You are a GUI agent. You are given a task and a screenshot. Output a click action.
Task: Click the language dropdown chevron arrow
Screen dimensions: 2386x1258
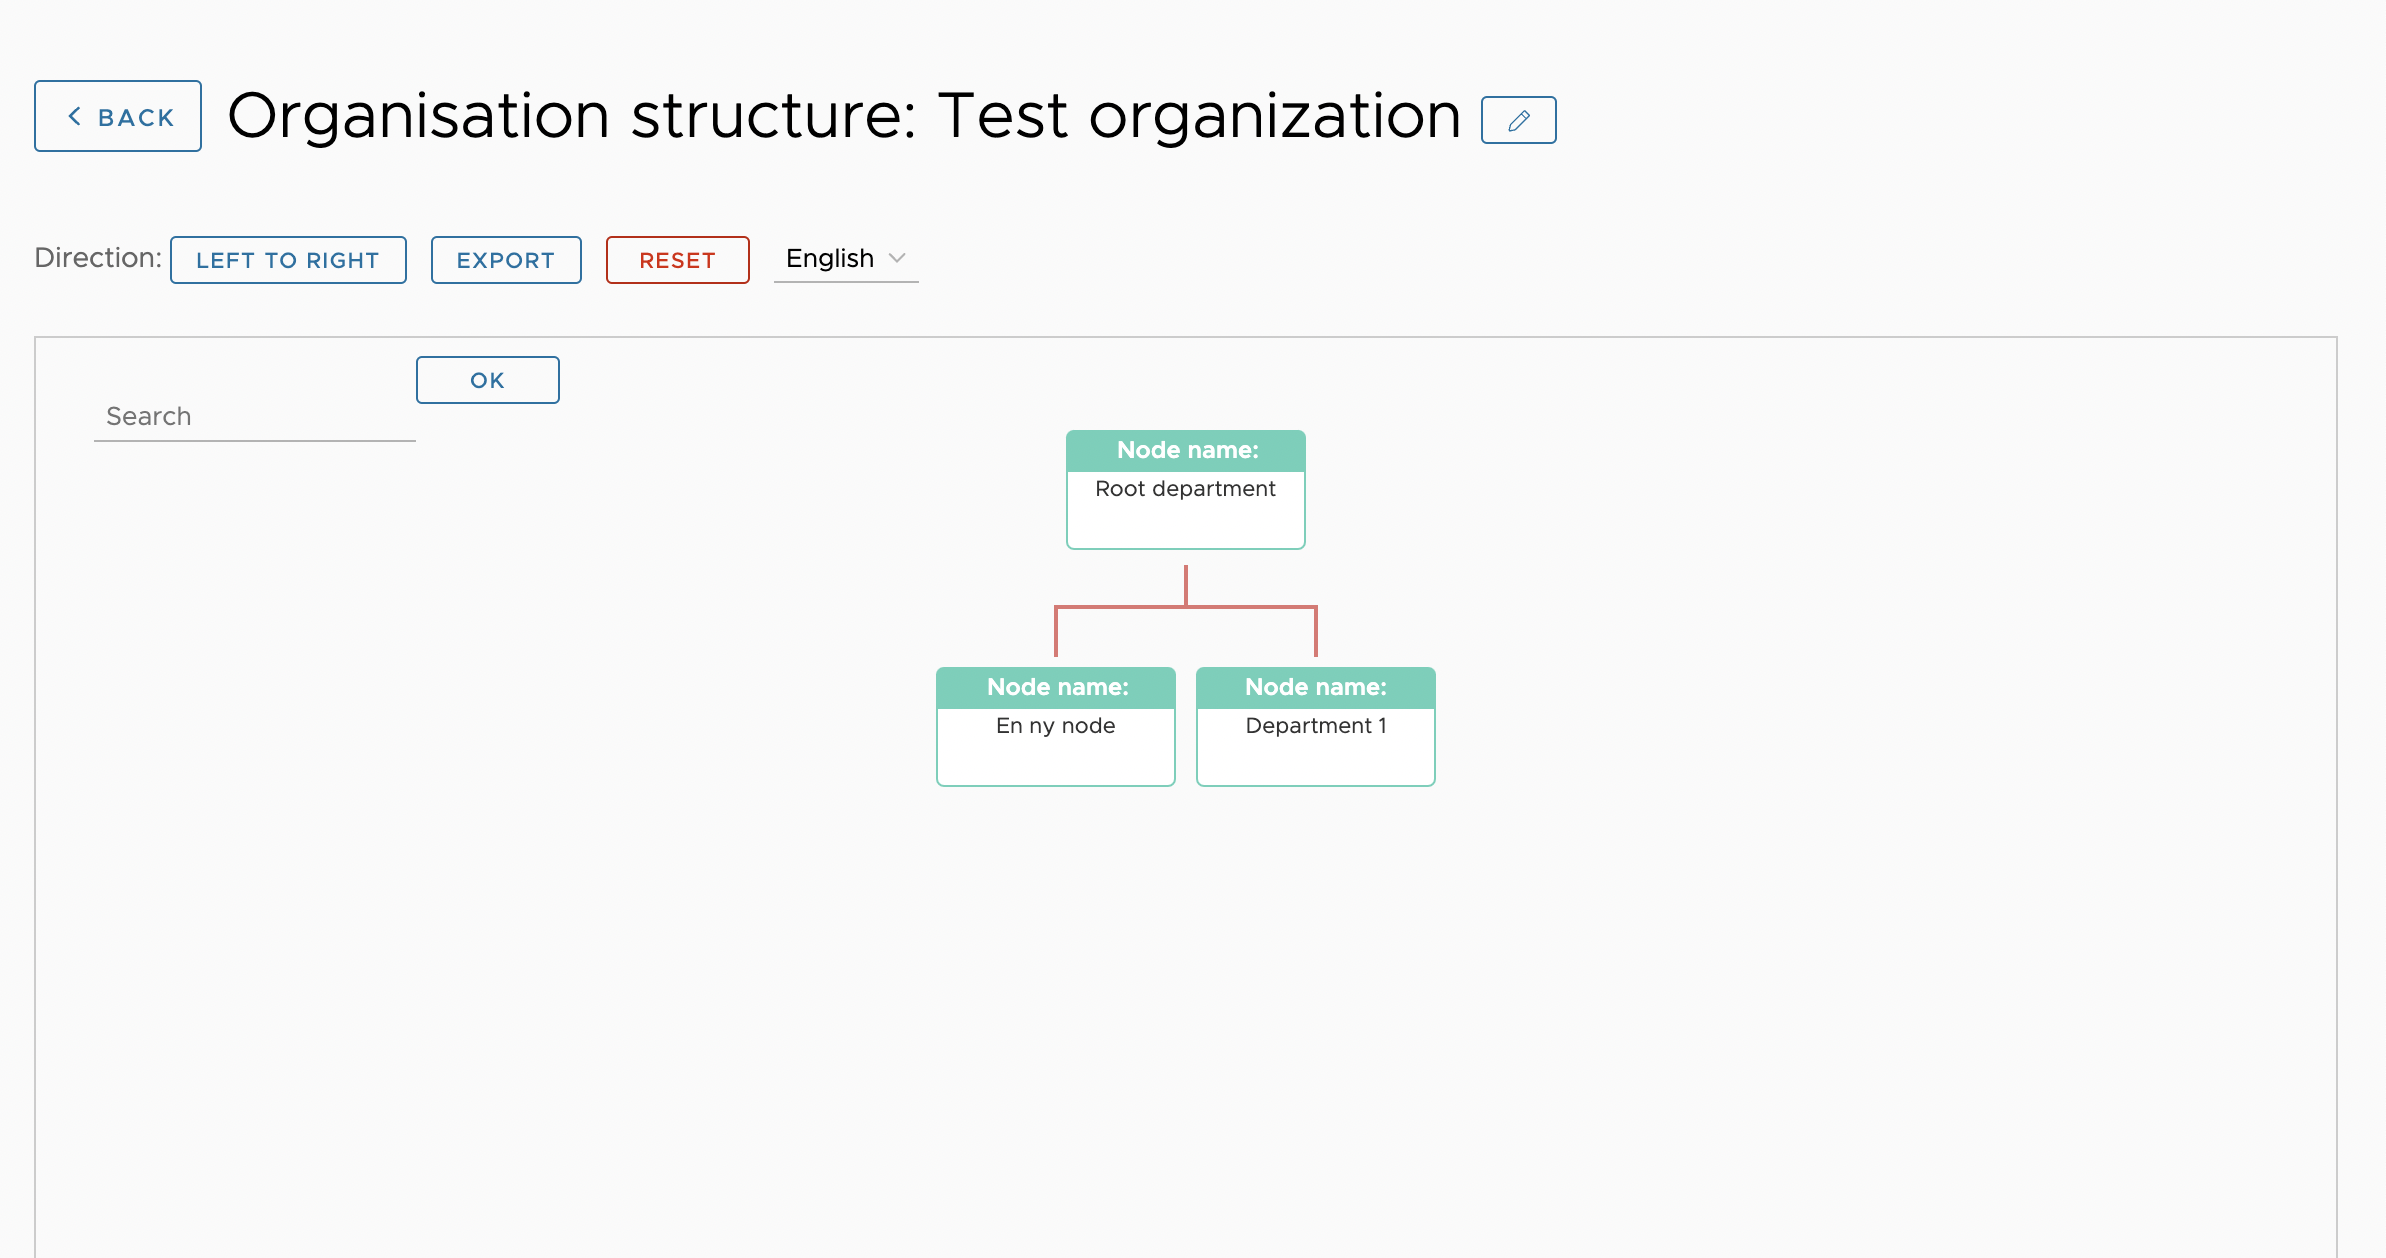(897, 258)
